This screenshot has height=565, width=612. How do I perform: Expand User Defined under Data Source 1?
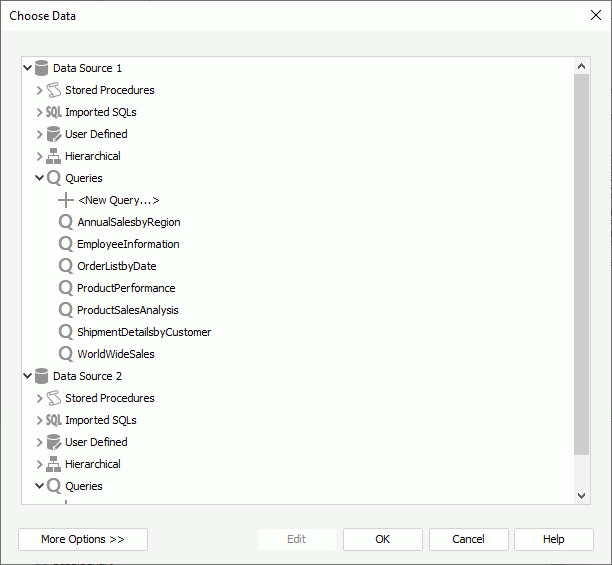pos(39,134)
